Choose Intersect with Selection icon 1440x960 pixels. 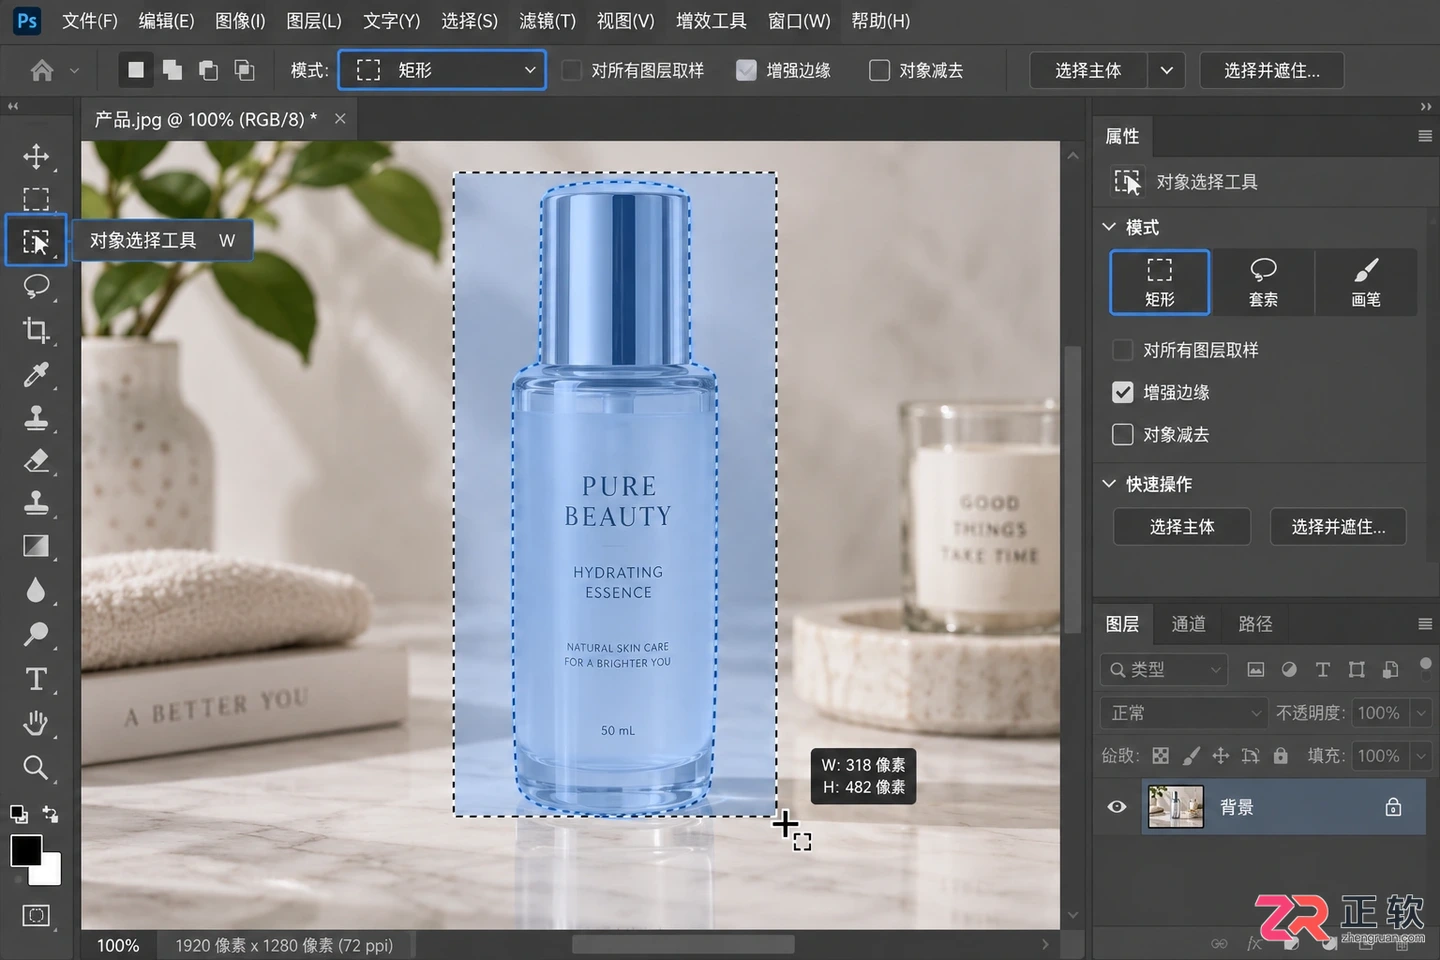coord(244,70)
